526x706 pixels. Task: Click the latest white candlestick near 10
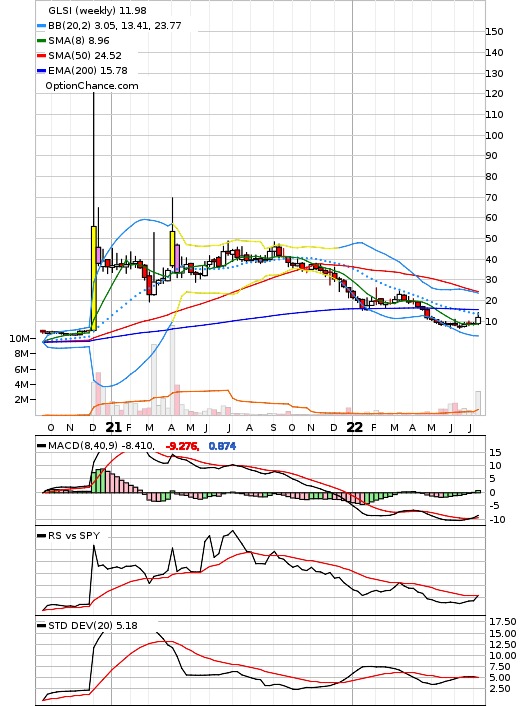coord(478,320)
